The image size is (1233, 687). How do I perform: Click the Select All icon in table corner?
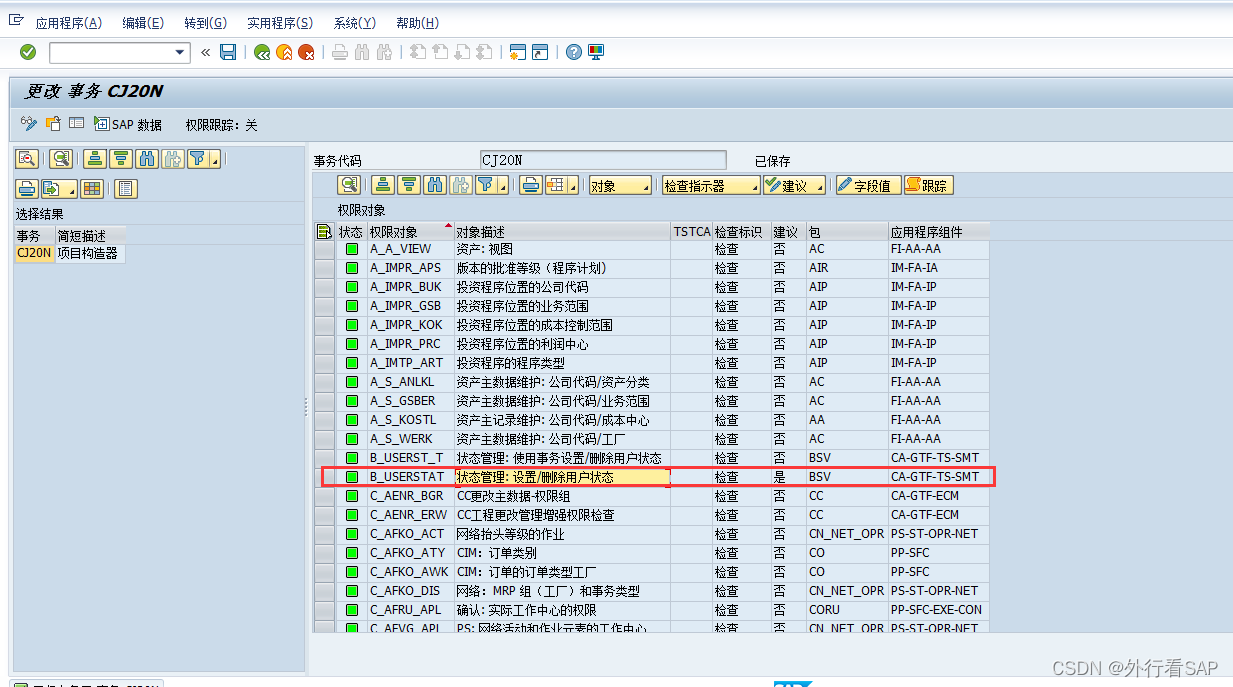[x=324, y=232]
